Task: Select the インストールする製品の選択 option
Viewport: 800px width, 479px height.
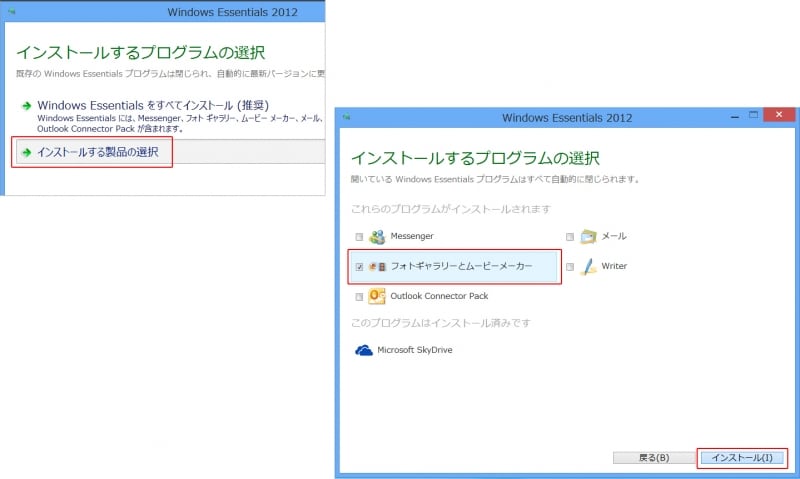Action: click(x=97, y=152)
